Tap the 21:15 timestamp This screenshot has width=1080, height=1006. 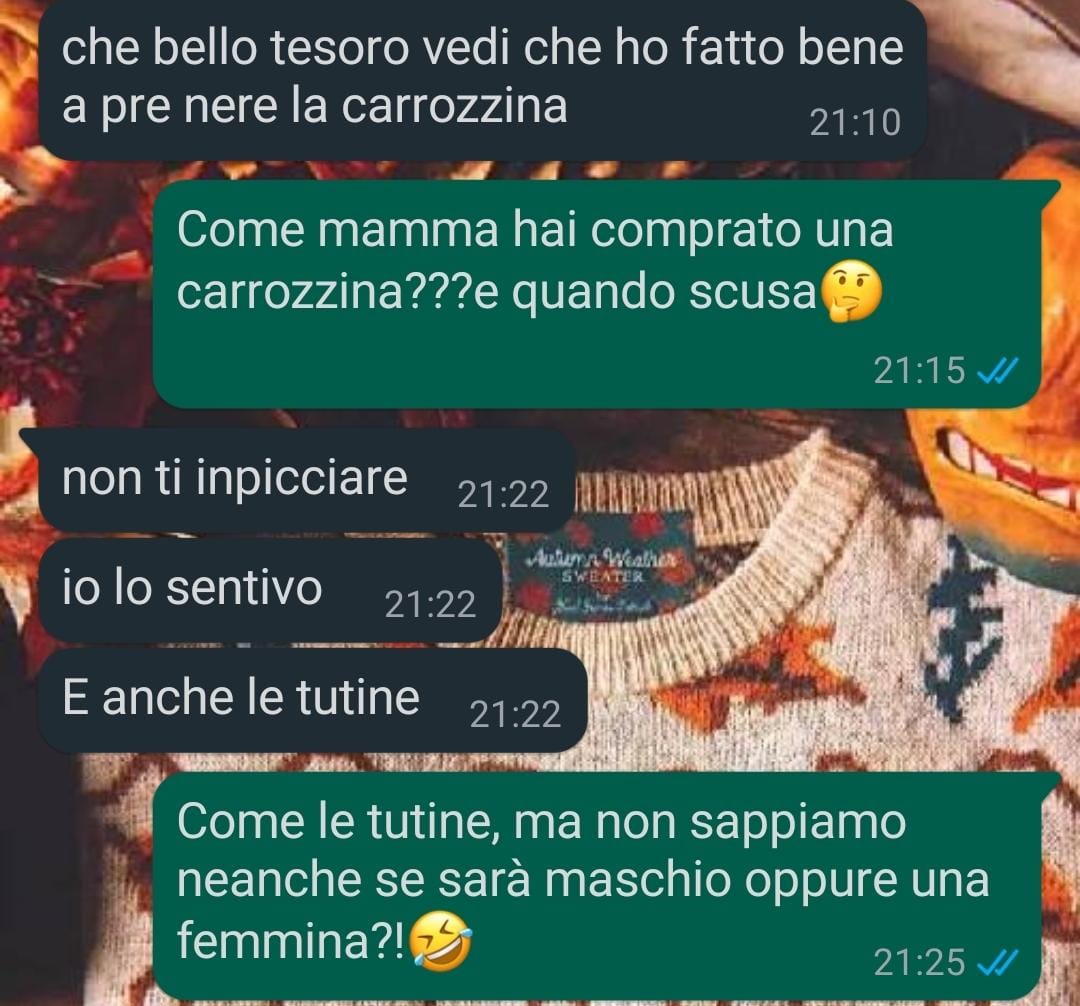[x=919, y=371]
